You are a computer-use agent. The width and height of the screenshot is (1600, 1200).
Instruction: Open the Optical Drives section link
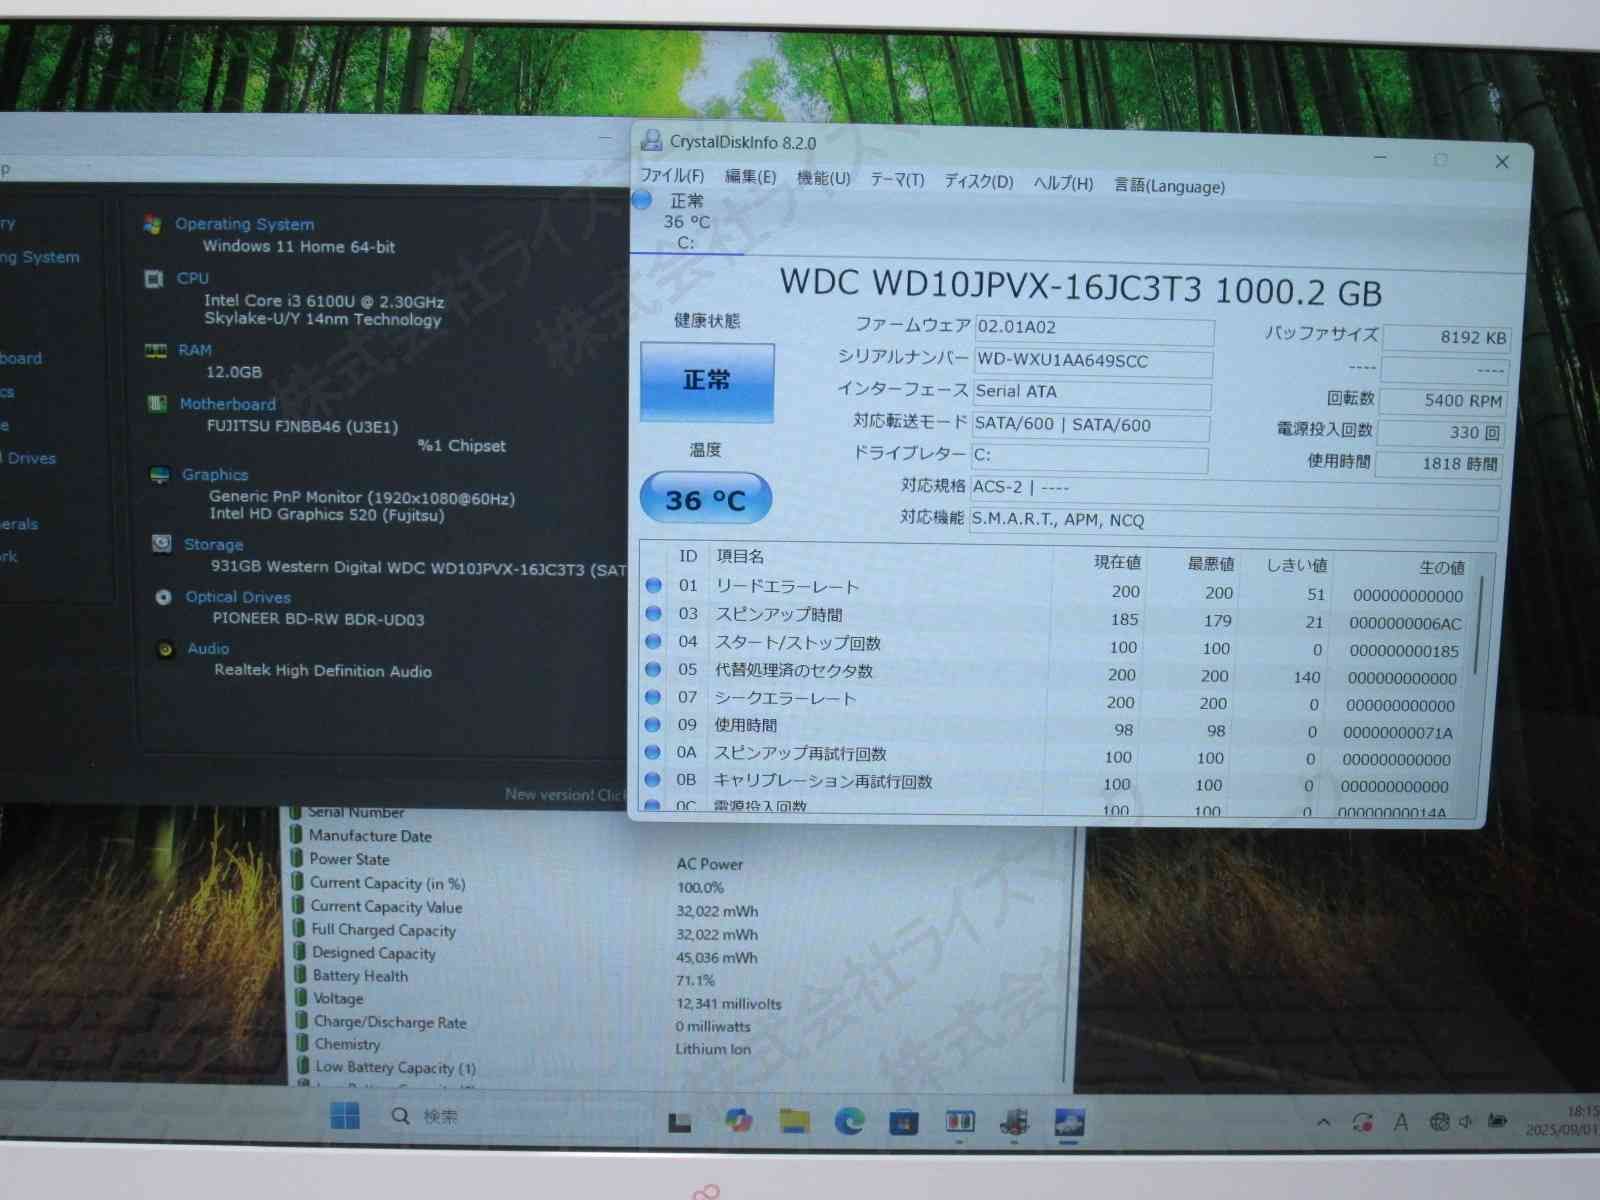[x=238, y=597]
